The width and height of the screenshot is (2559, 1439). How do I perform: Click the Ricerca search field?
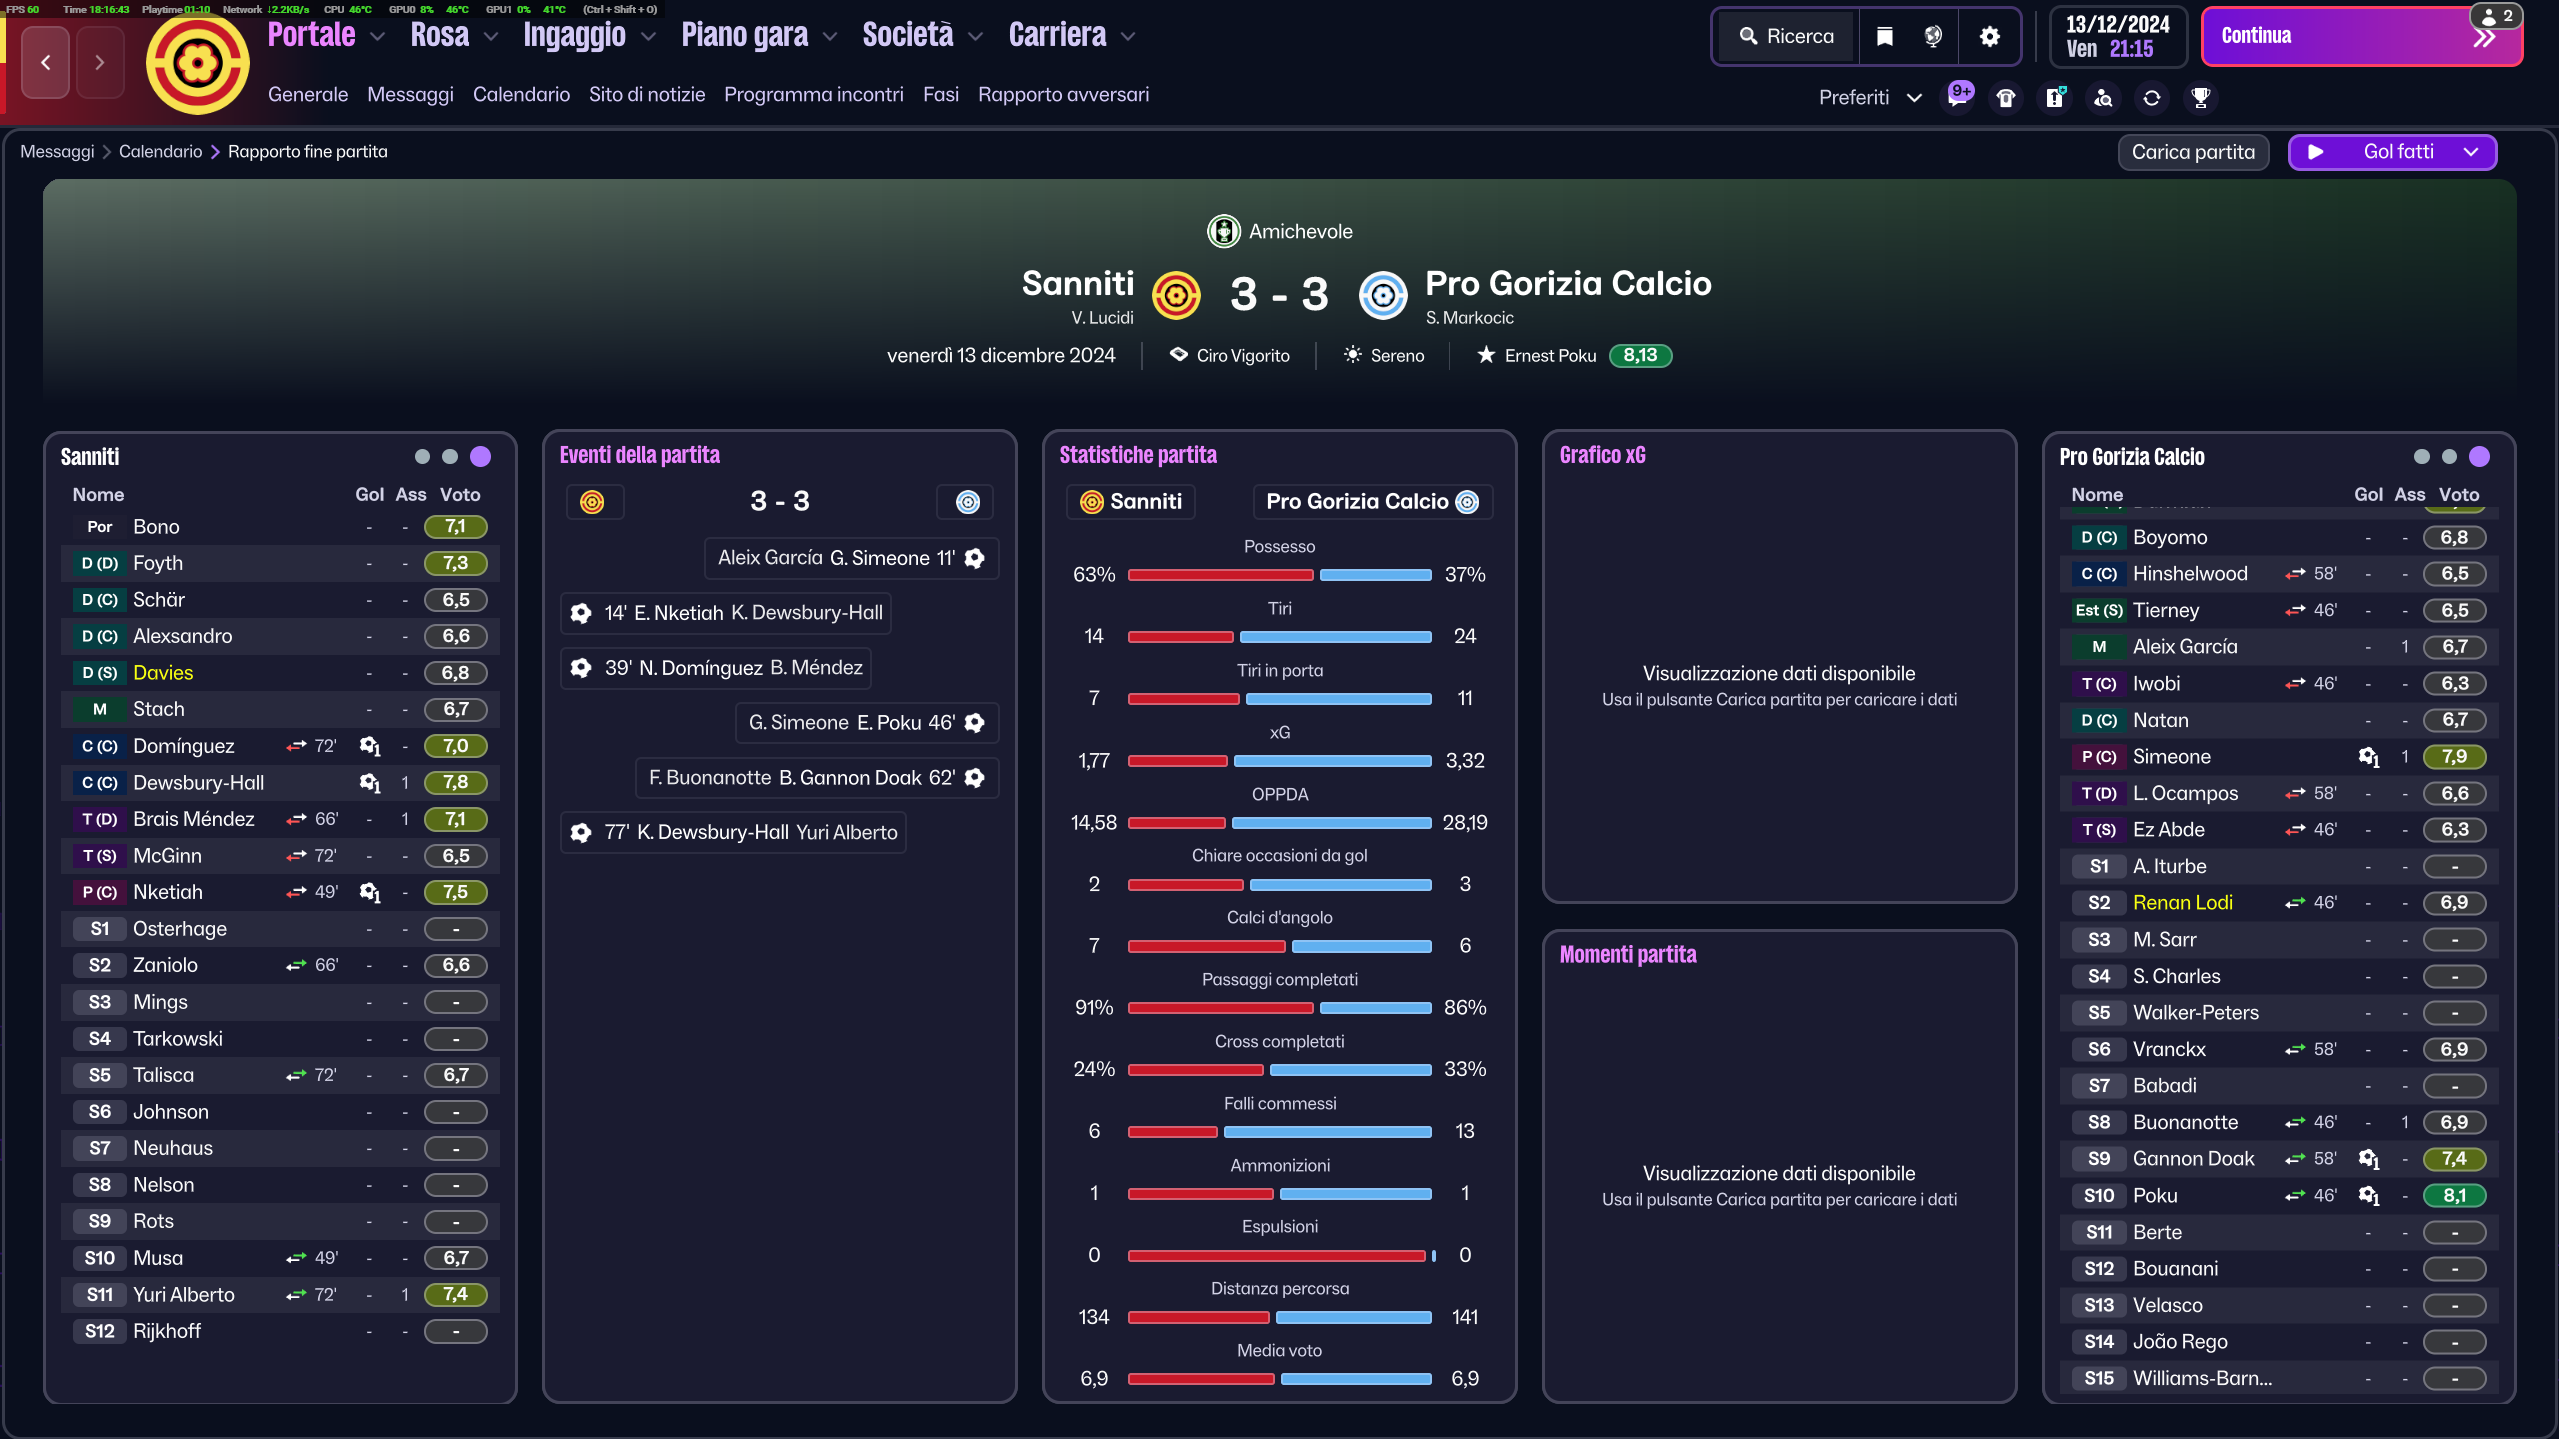(x=1786, y=37)
